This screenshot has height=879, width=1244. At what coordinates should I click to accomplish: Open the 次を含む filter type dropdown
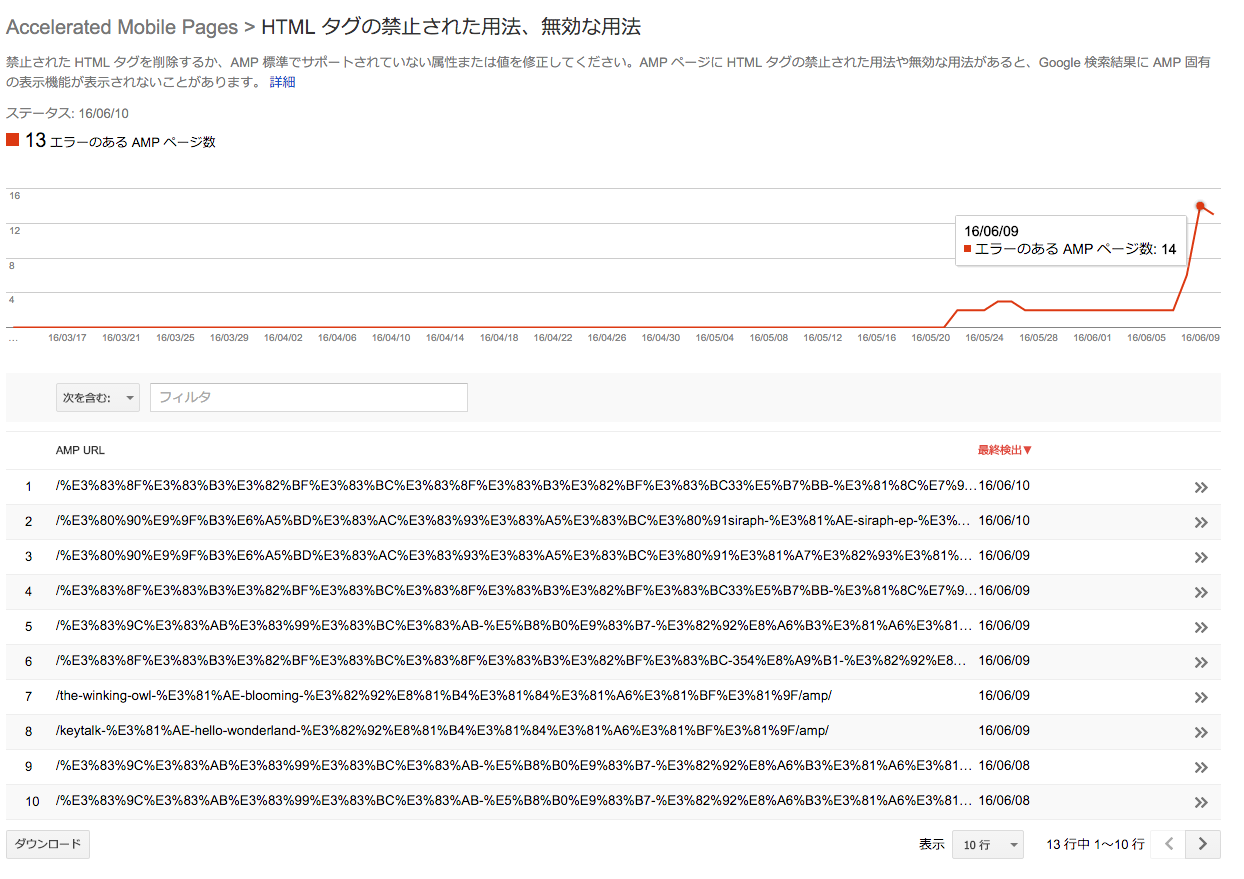(x=98, y=398)
